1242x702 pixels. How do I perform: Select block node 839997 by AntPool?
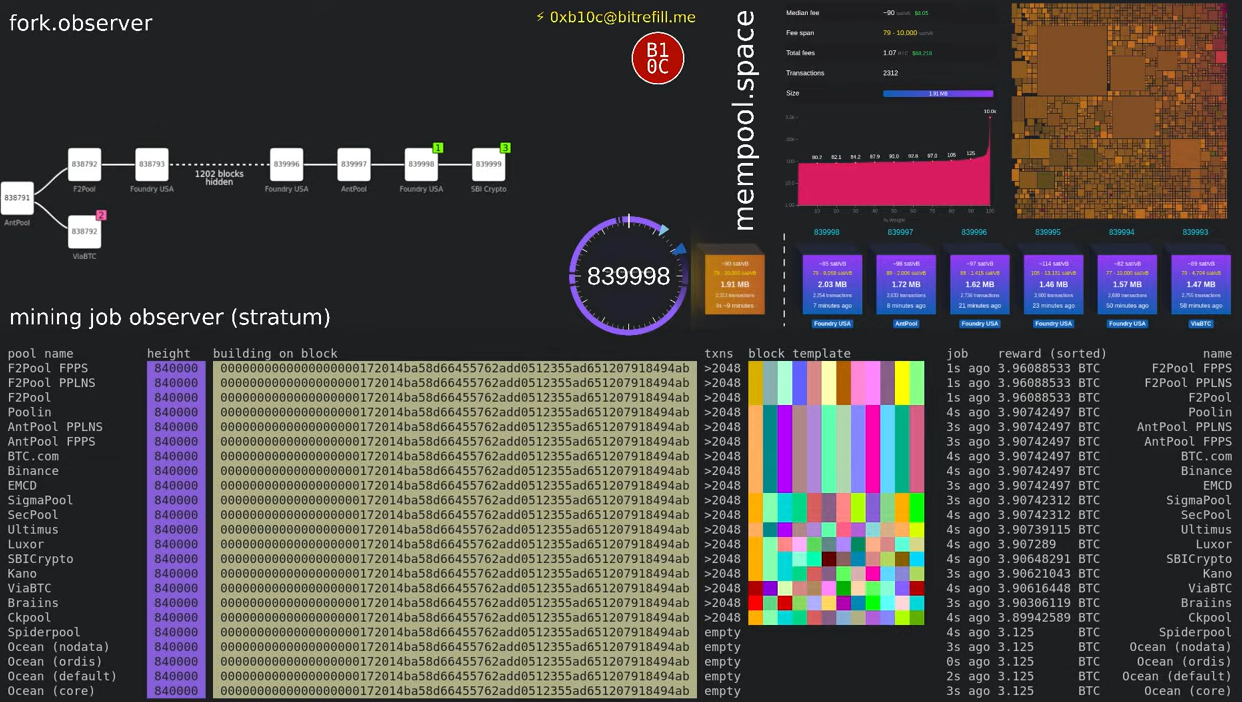click(x=354, y=164)
